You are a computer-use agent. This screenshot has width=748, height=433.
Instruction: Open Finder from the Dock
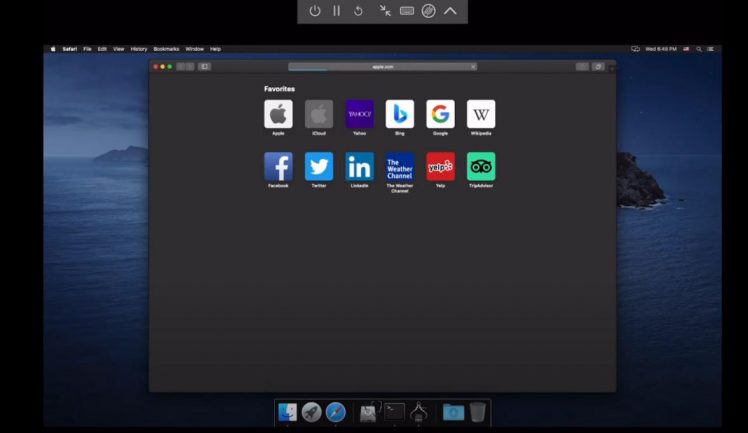click(287, 412)
